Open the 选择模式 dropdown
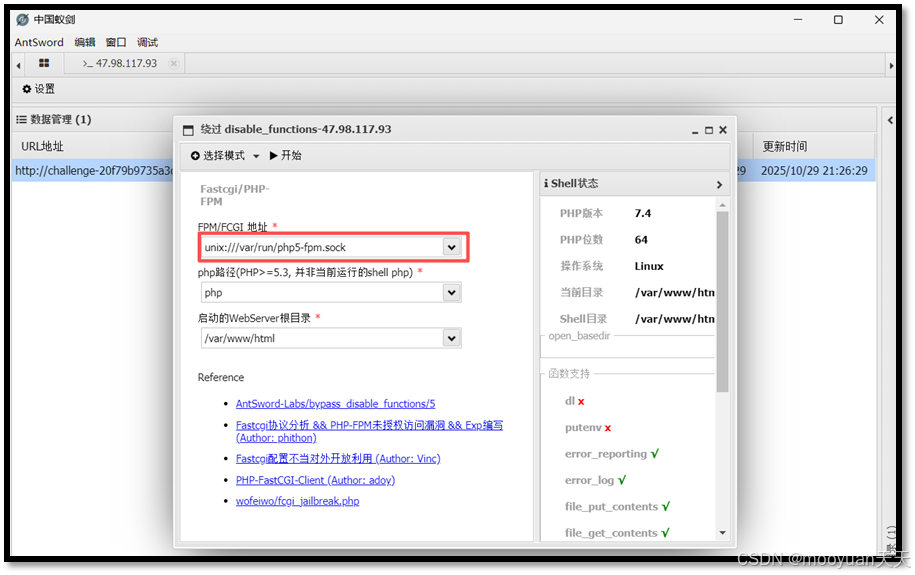915x575 pixels. [x=225, y=155]
